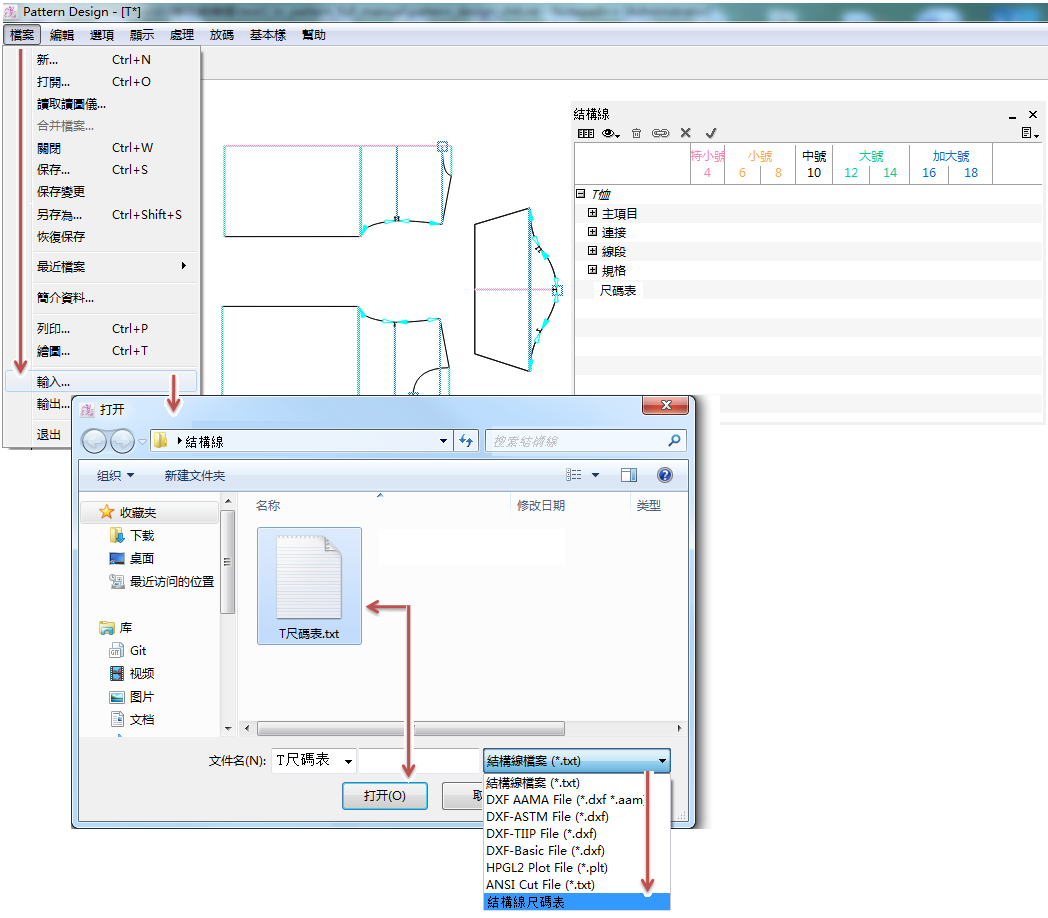Choose 簡介資料... menu entry
Screen dimensions: 1048x918
click(100, 298)
